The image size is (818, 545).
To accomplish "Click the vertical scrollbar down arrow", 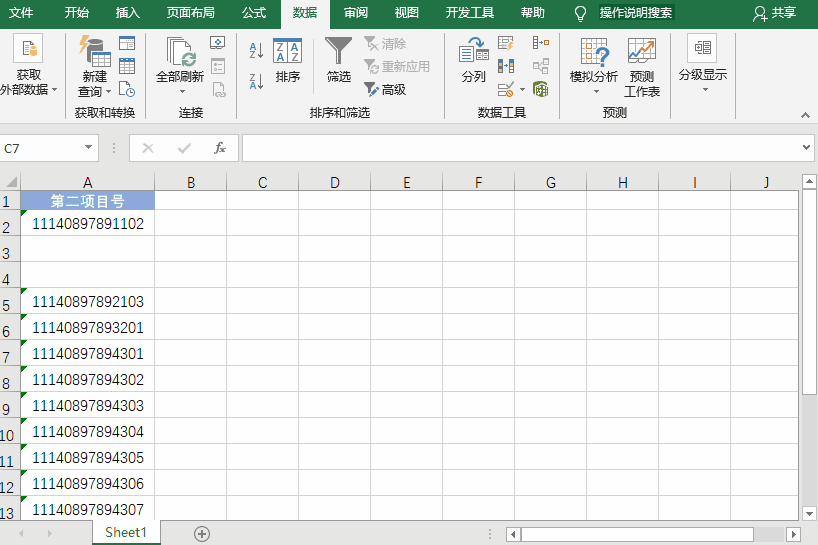I will point(809,513).
